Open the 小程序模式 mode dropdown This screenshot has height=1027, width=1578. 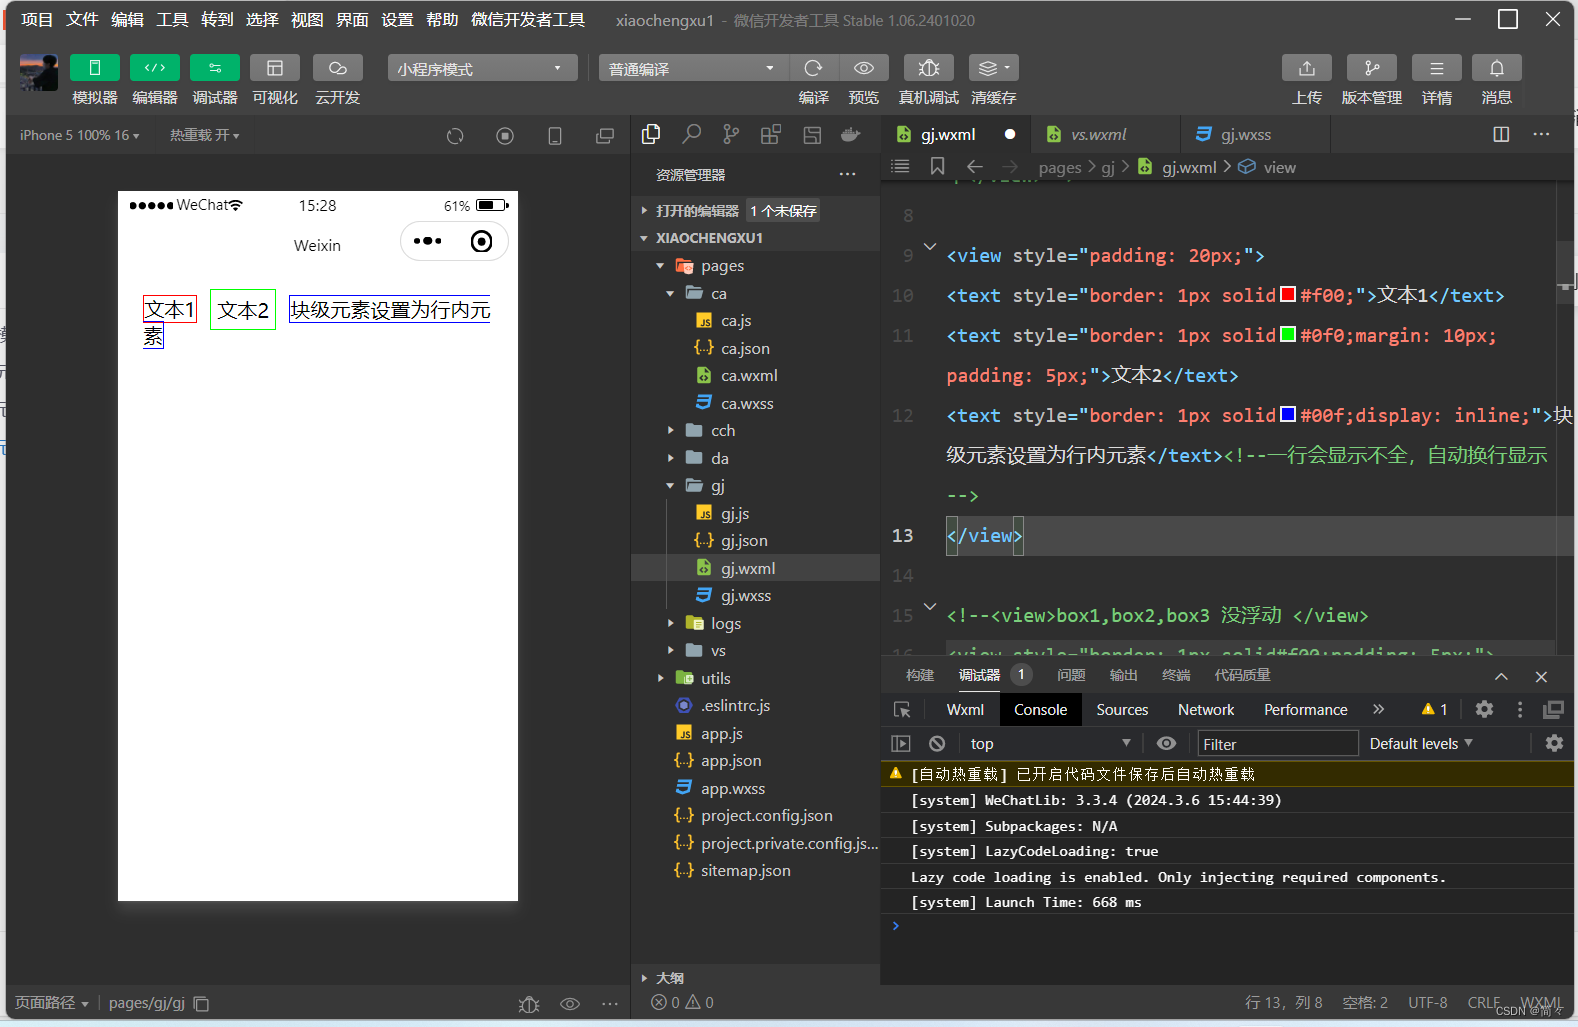(x=483, y=68)
